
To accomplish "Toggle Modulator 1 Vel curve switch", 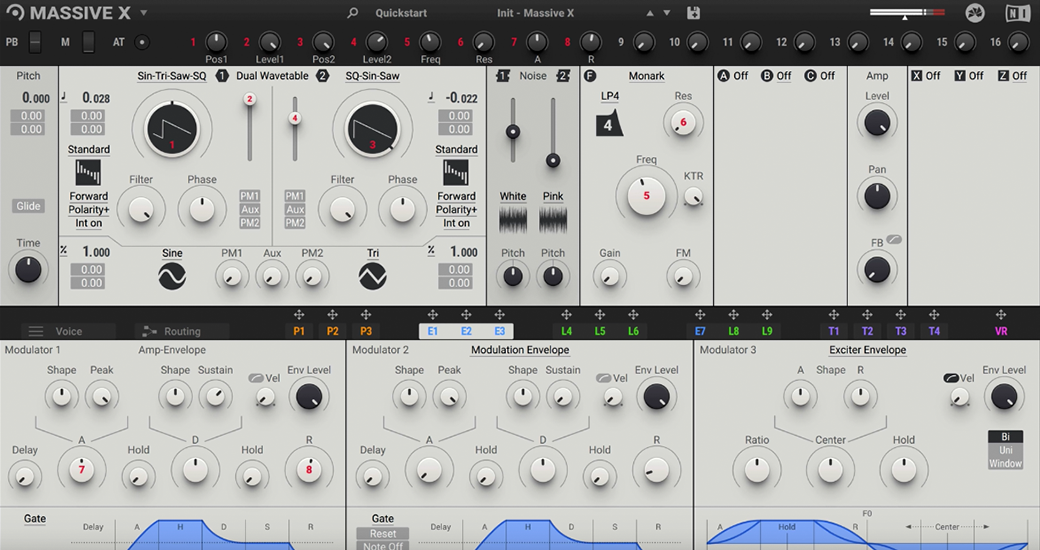I will (x=256, y=378).
